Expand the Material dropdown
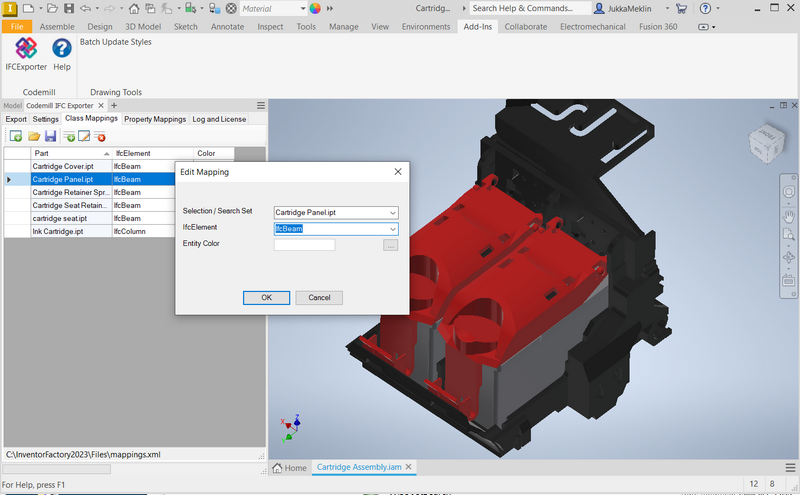Screen dimensions: 800x495 click(301, 8)
